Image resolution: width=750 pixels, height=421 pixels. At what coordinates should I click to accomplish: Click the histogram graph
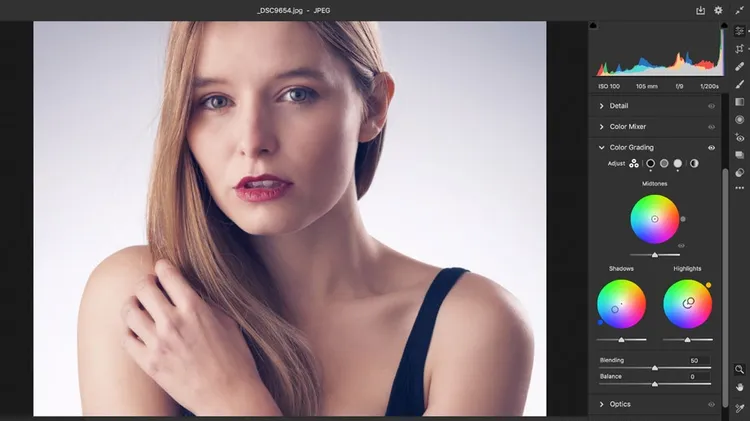tap(659, 52)
